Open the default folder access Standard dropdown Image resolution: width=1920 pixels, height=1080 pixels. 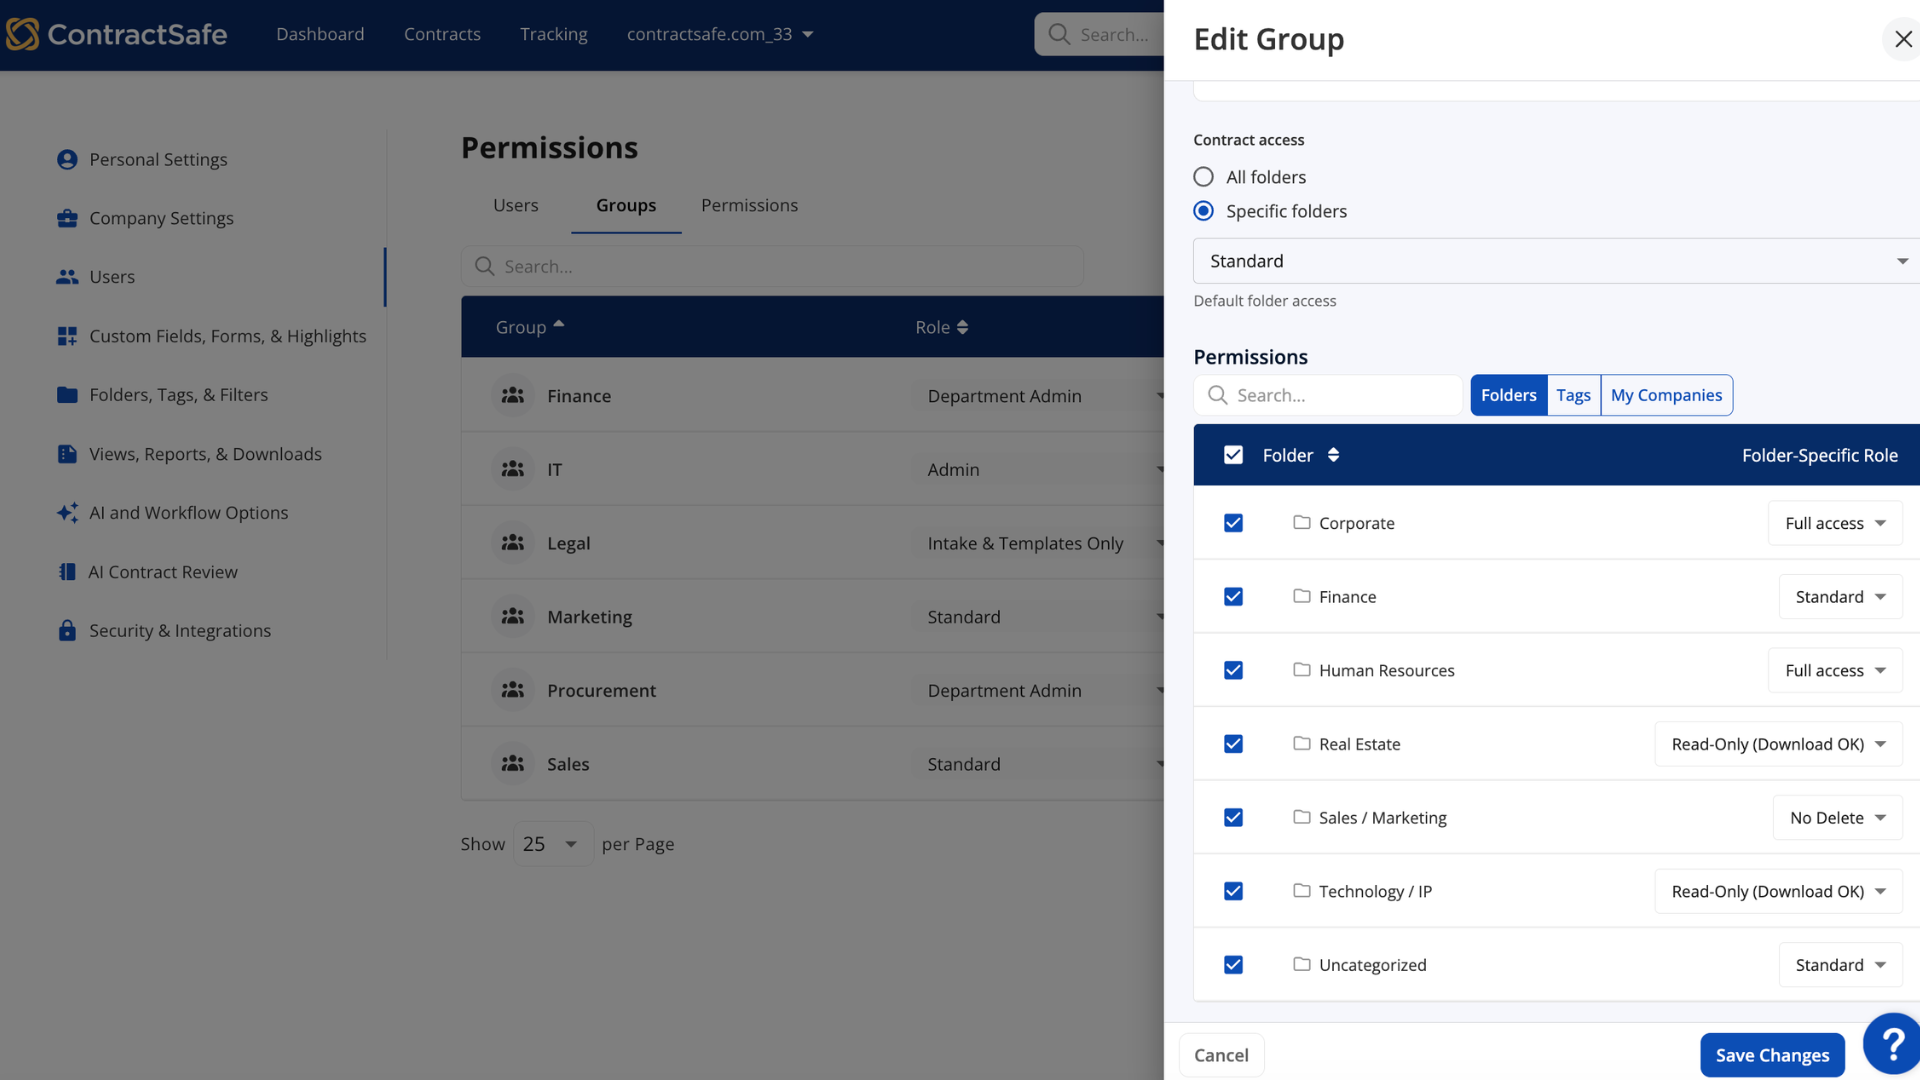1556,261
